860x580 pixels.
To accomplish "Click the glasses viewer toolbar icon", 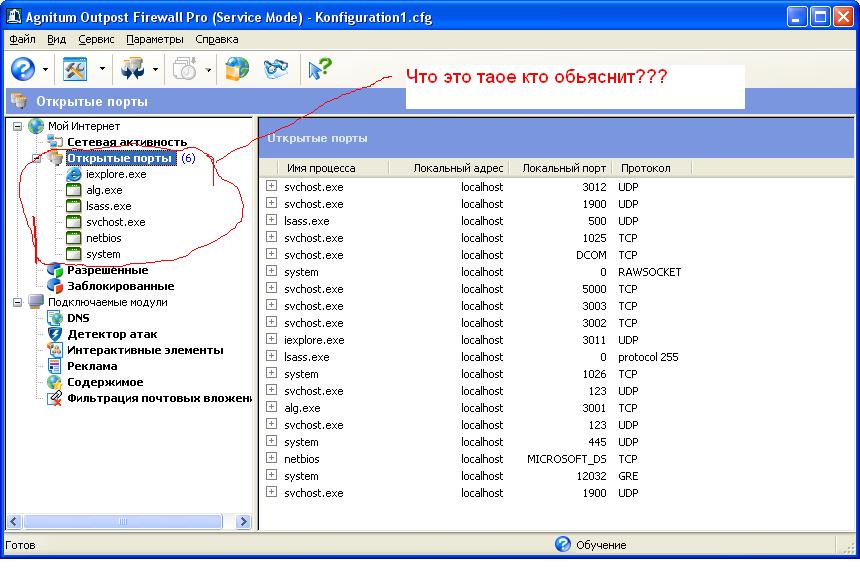I will [276, 69].
